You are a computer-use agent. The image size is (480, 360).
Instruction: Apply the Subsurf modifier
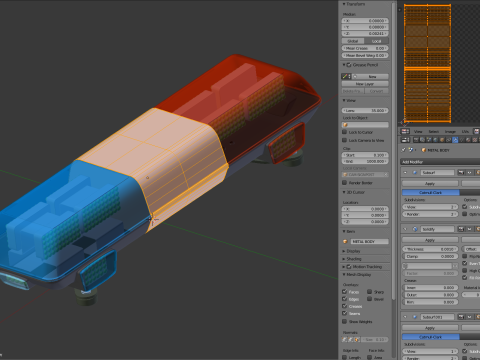(x=430, y=184)
